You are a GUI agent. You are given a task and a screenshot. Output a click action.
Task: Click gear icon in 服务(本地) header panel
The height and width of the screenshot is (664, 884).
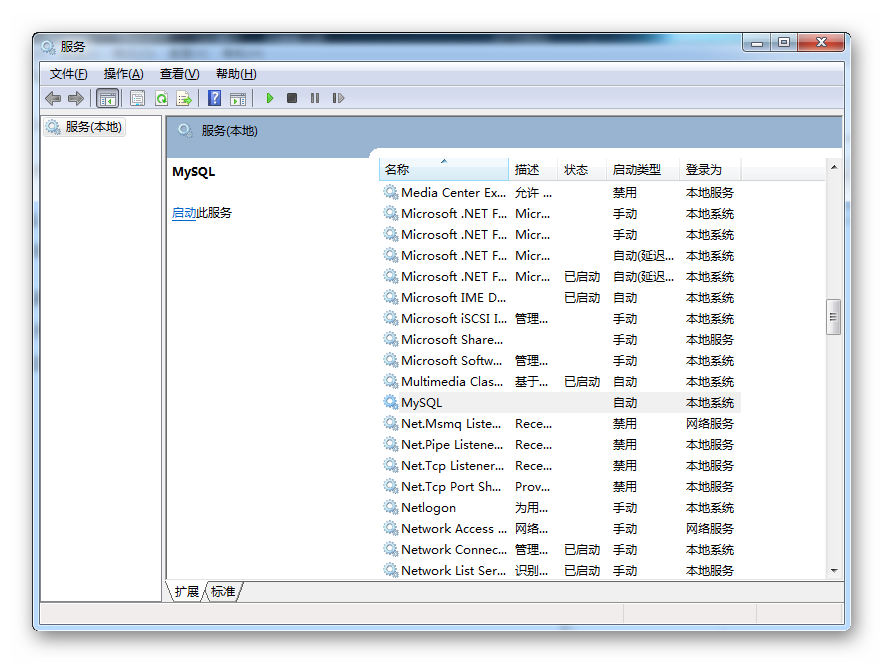click(x=185, y=131)
